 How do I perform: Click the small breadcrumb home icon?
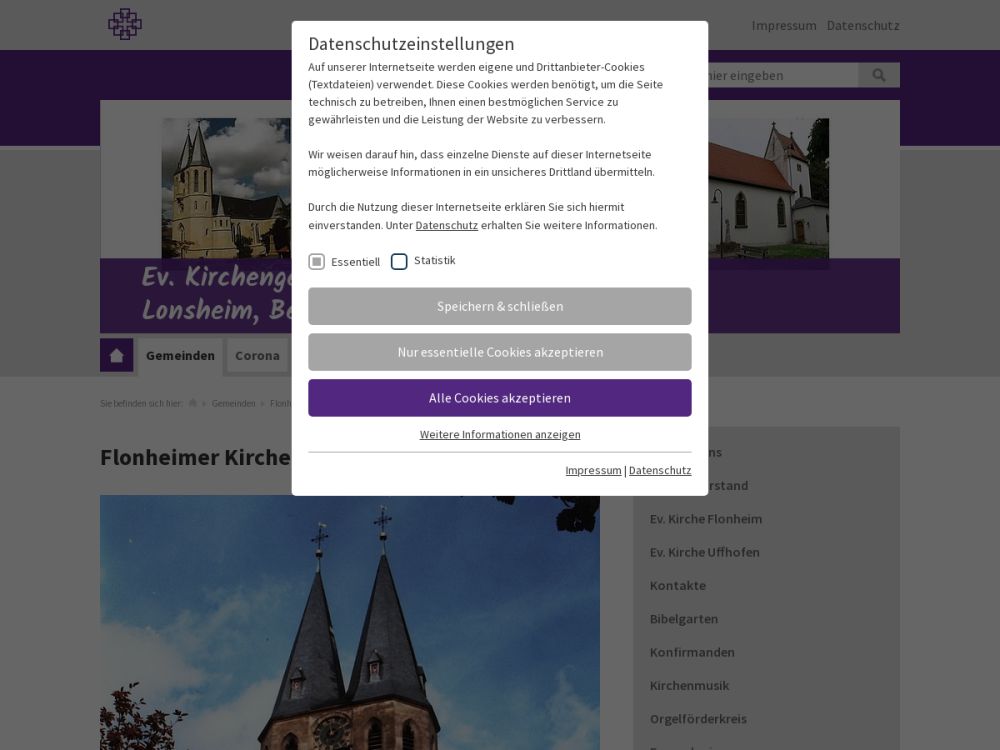point(193,403)
